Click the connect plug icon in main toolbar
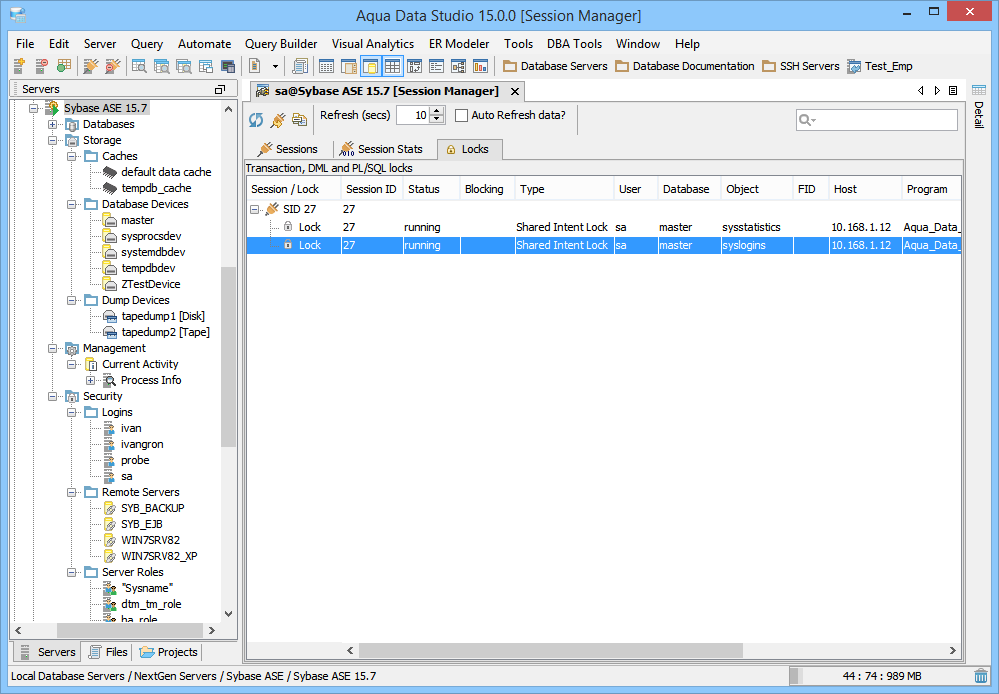999x694 pixels. point(91,66)
